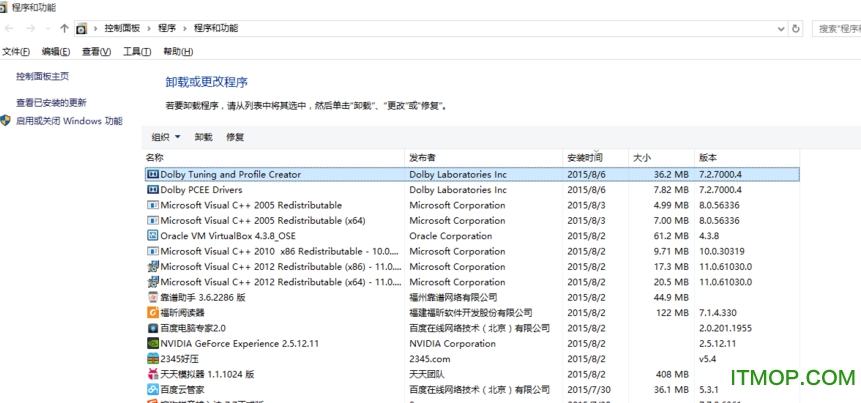Click the Visual C++ 2010 x86 icon

153,251
